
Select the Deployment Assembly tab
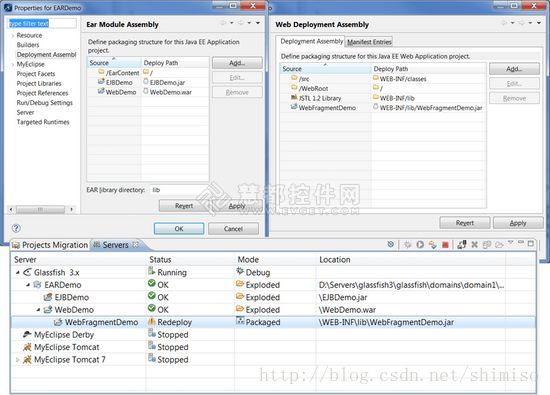(x=311, y=41)
